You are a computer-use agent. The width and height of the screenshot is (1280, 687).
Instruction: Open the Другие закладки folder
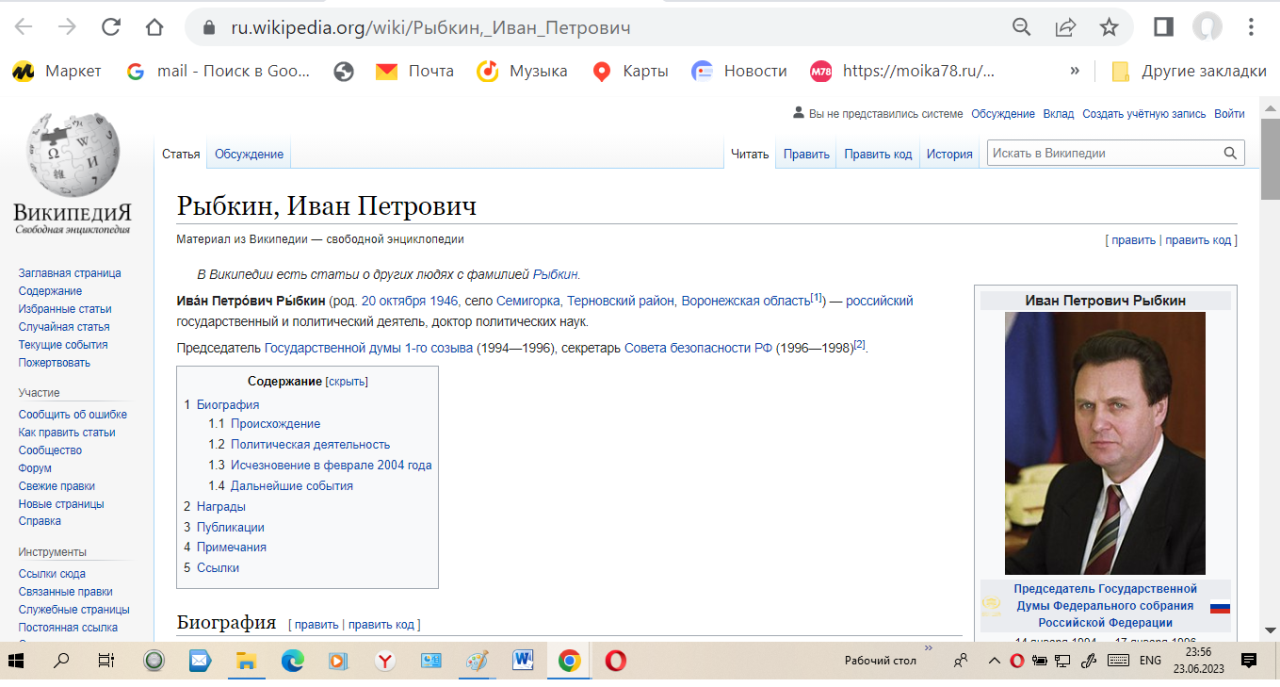(1189, 71)
